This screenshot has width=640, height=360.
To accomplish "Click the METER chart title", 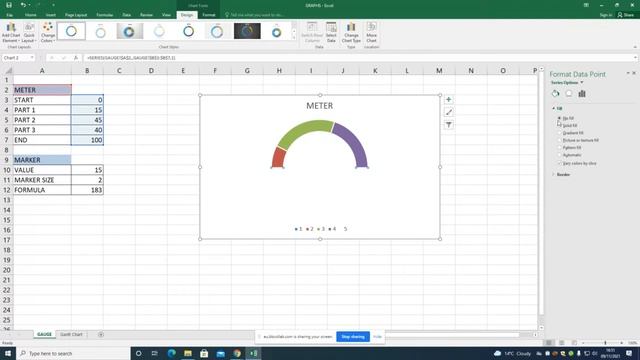I will click(x=320, y=106).
